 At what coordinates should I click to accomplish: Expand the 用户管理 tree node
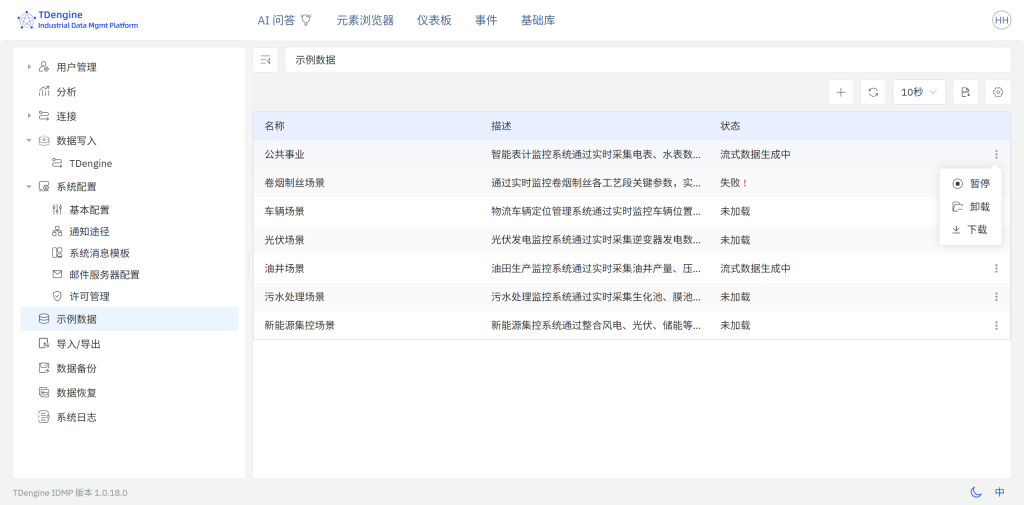coord(29,67)
